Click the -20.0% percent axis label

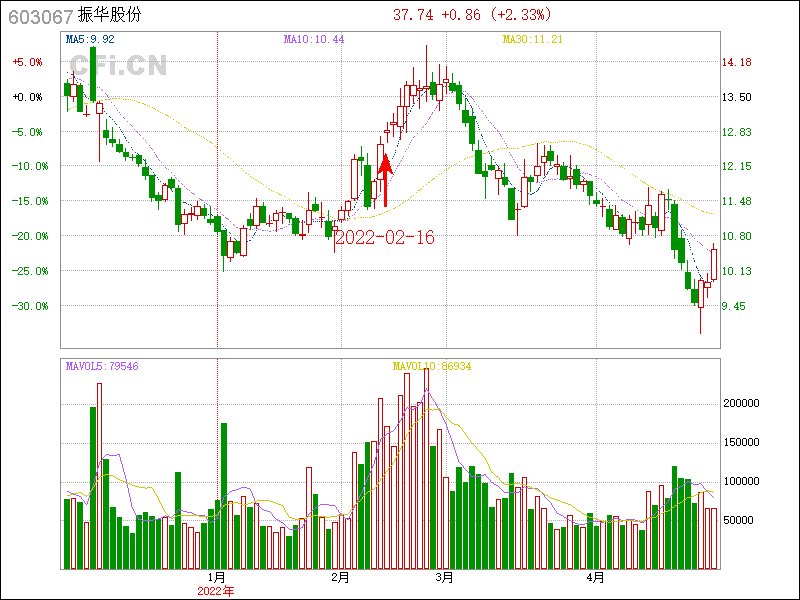pyautogui.click(x=30, y=236)
